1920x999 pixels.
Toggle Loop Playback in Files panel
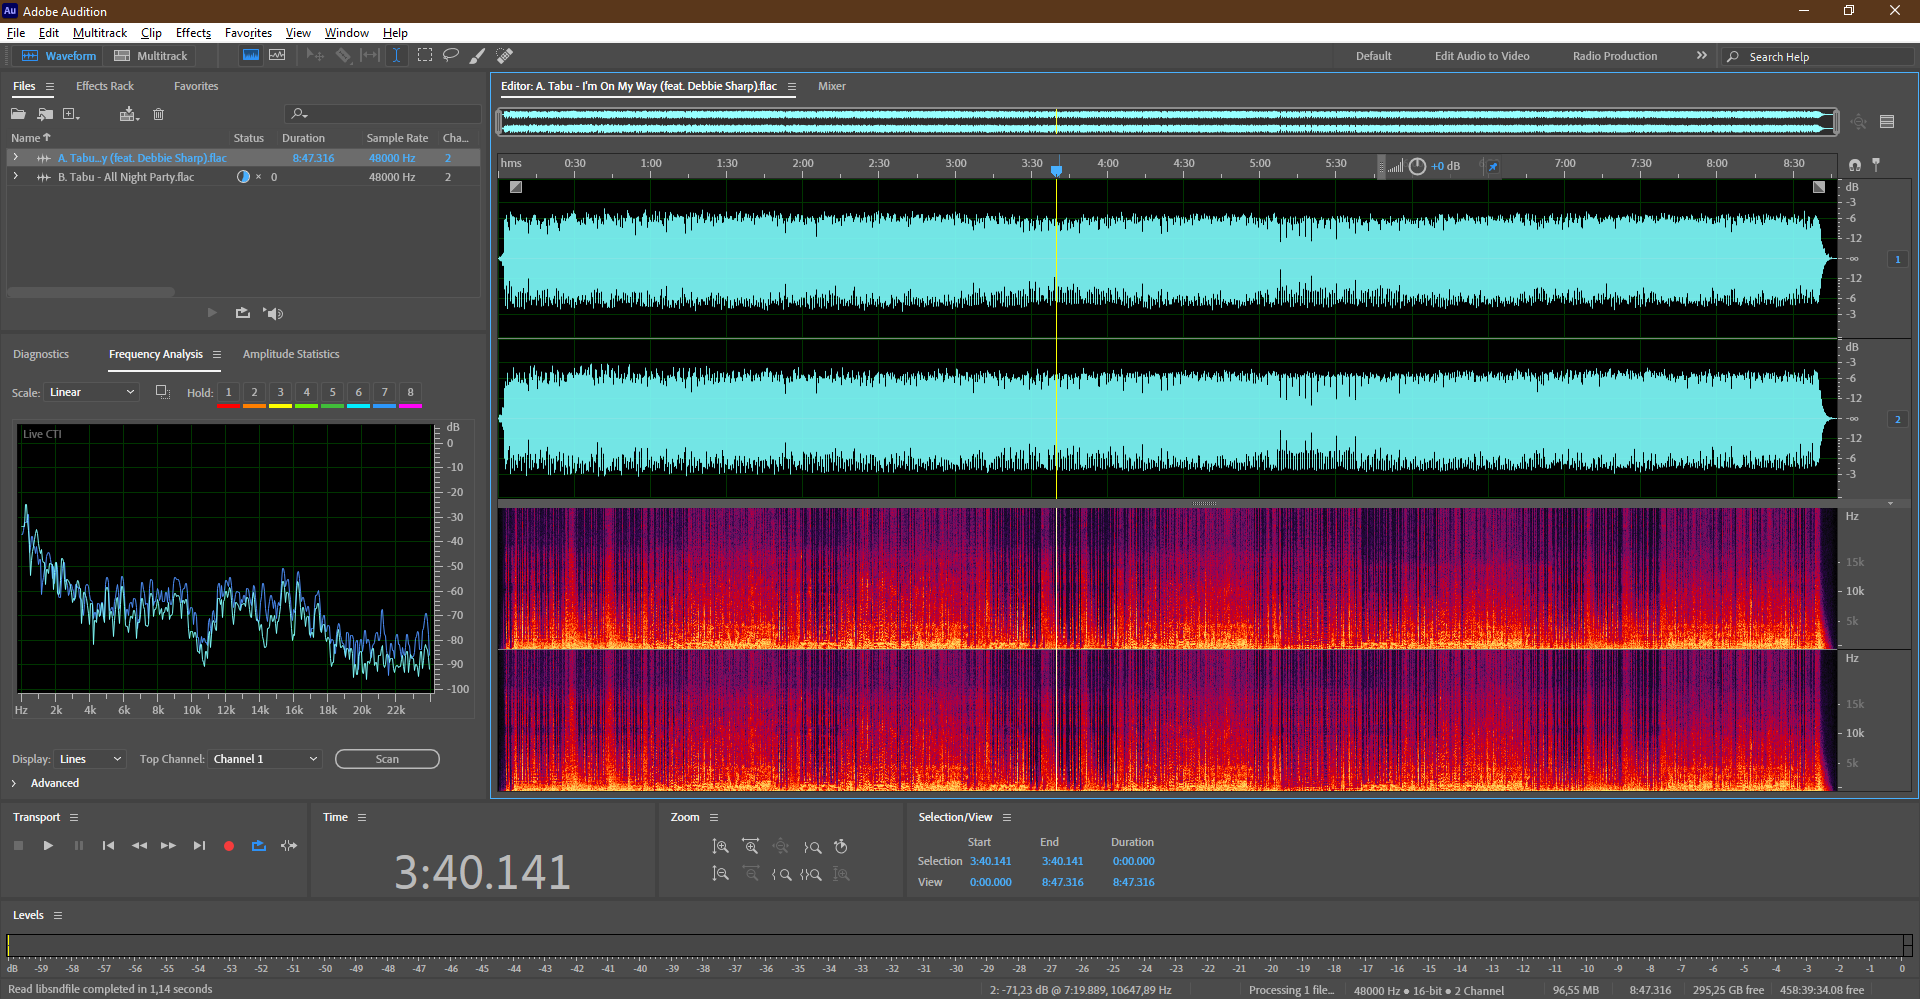243,313
